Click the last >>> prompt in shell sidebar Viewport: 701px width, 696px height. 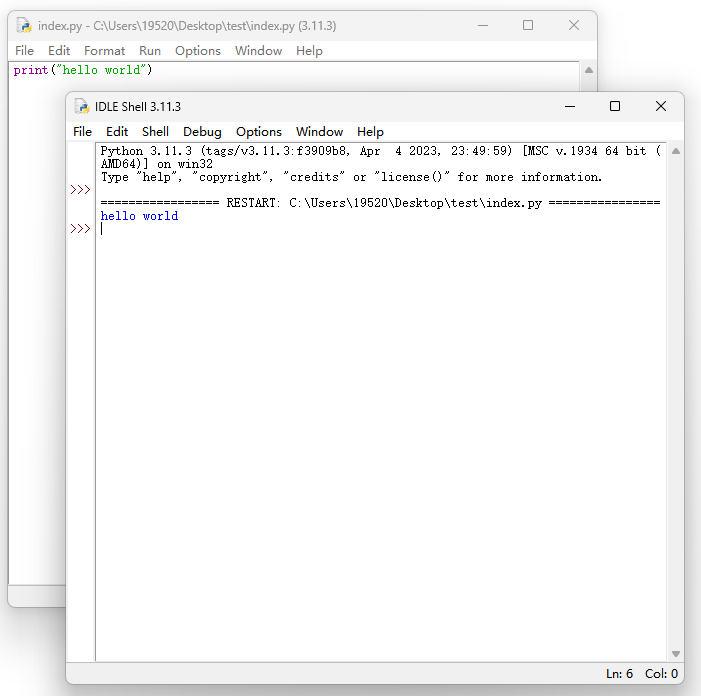[x=80, y=229]
